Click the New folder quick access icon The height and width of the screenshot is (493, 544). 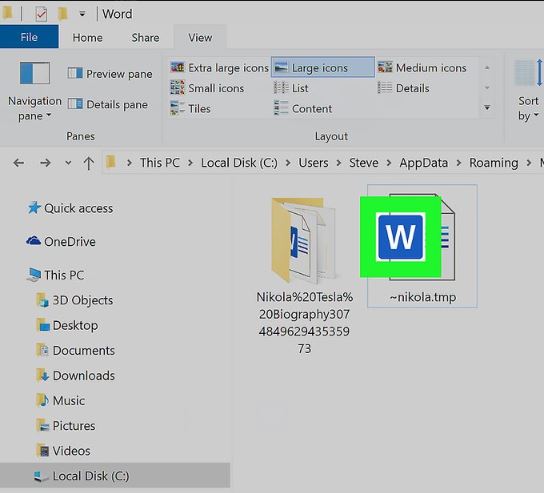click(x=62, y=14)
